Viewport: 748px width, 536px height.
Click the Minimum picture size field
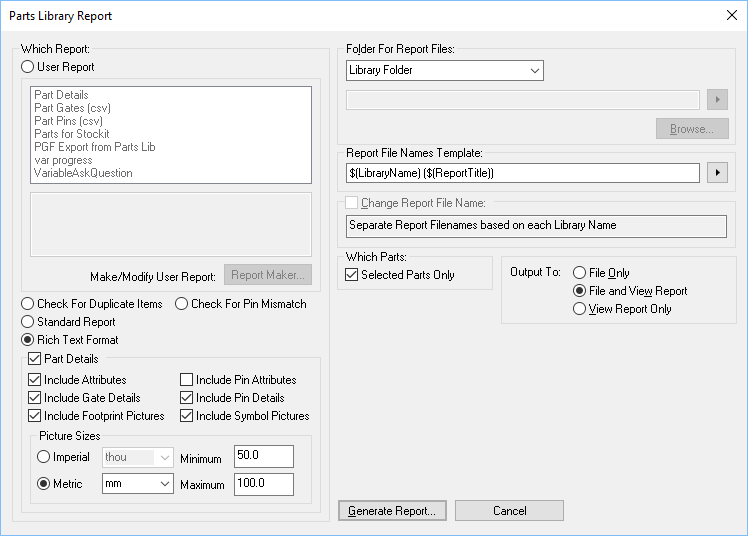point(263,457)
